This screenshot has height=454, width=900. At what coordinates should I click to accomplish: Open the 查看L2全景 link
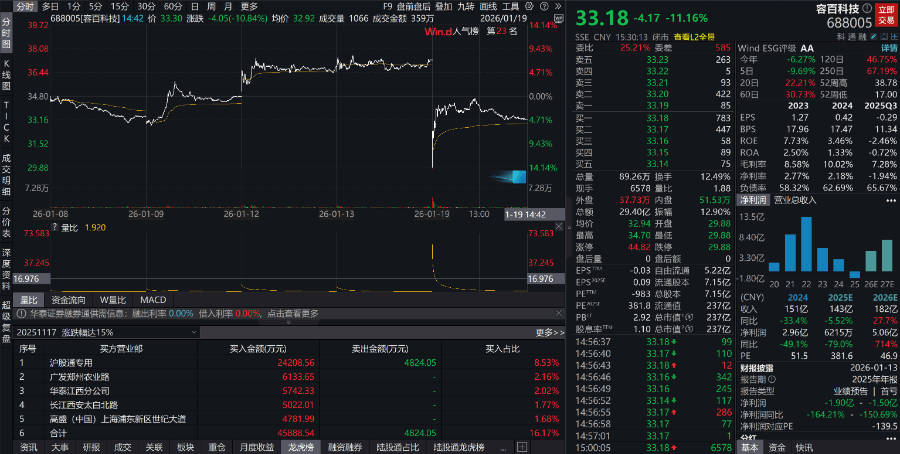[x=694, y=37]
